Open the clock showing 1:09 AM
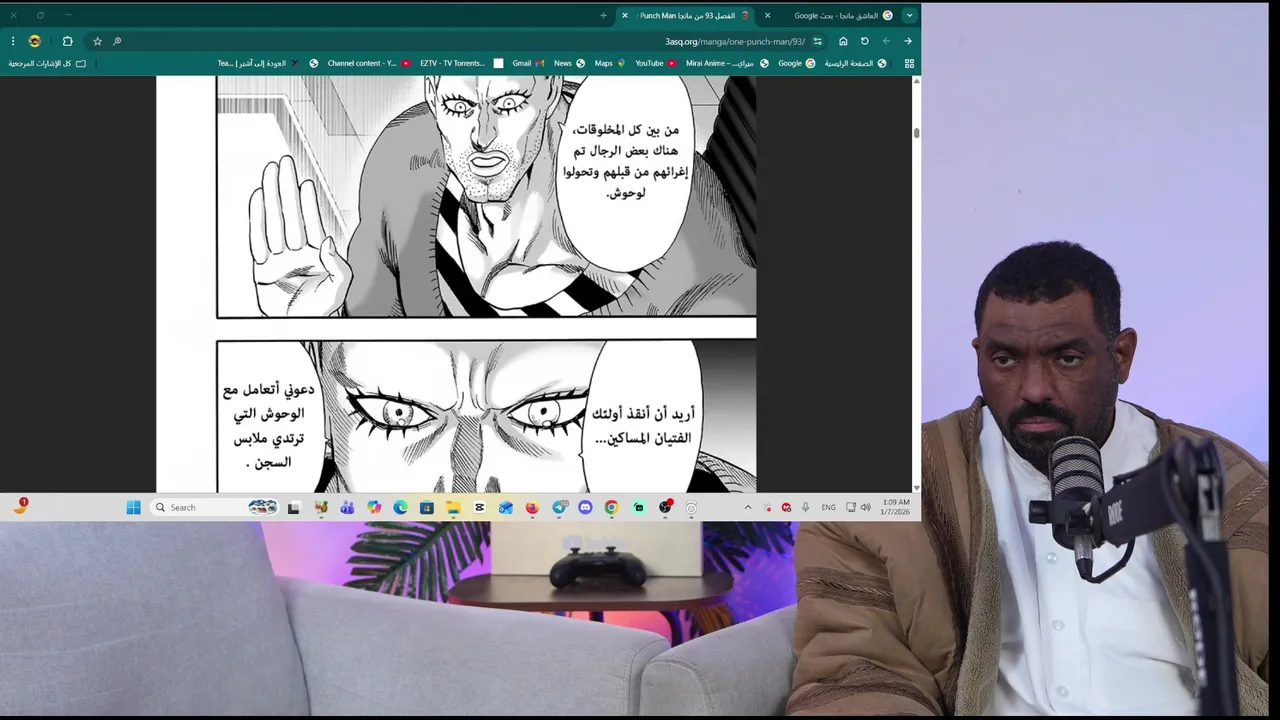1280x720 pixels. 895,507
